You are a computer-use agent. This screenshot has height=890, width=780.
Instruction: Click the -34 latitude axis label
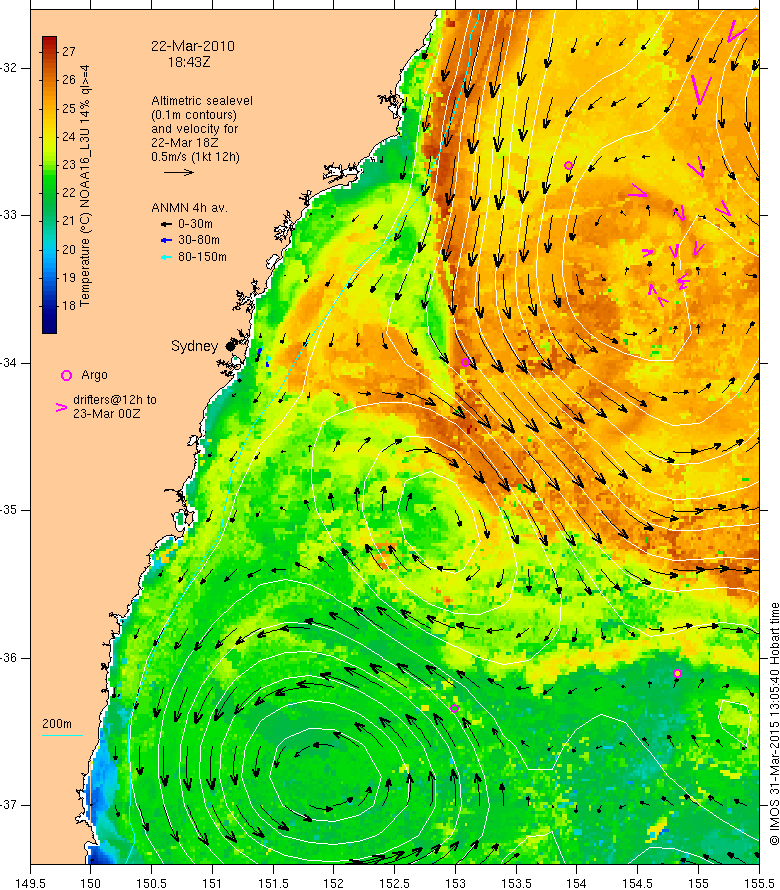(x=9, y=363)
